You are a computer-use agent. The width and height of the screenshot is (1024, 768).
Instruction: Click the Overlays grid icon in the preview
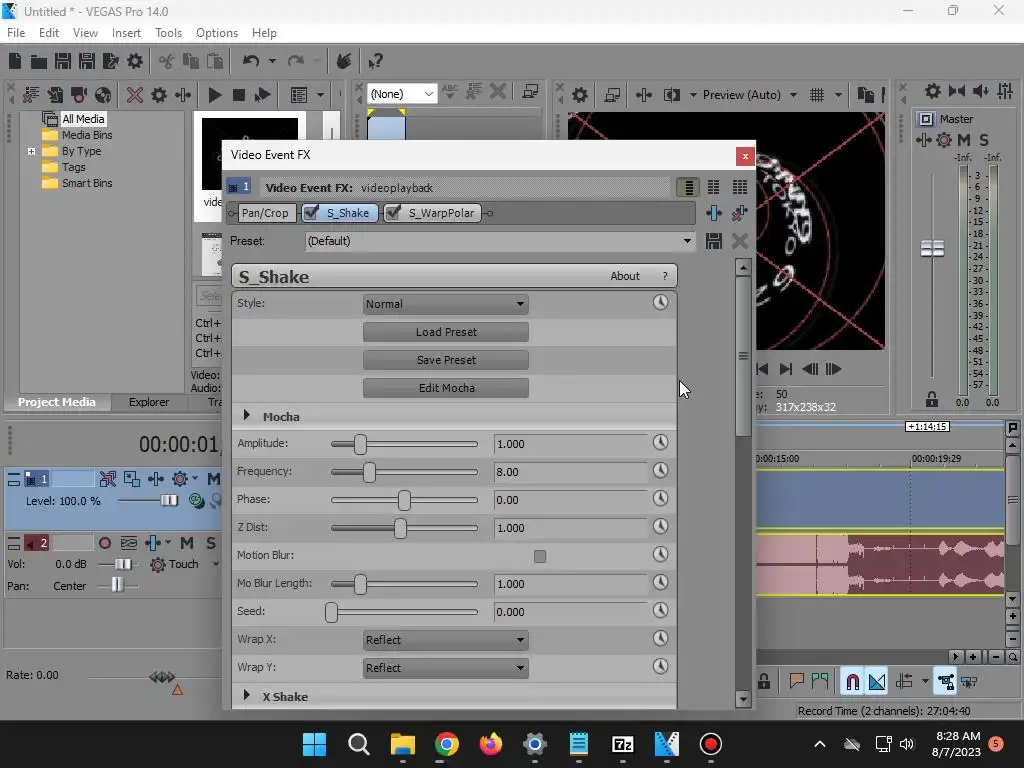817,95
